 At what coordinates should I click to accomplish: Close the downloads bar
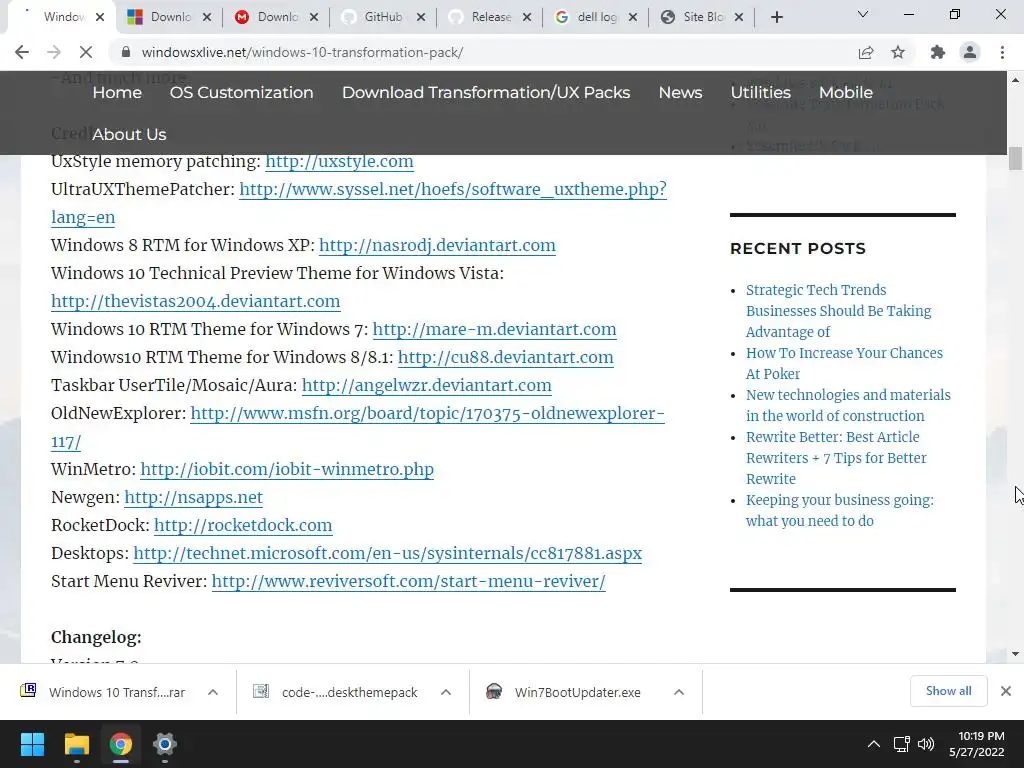tap(1006, 691)
